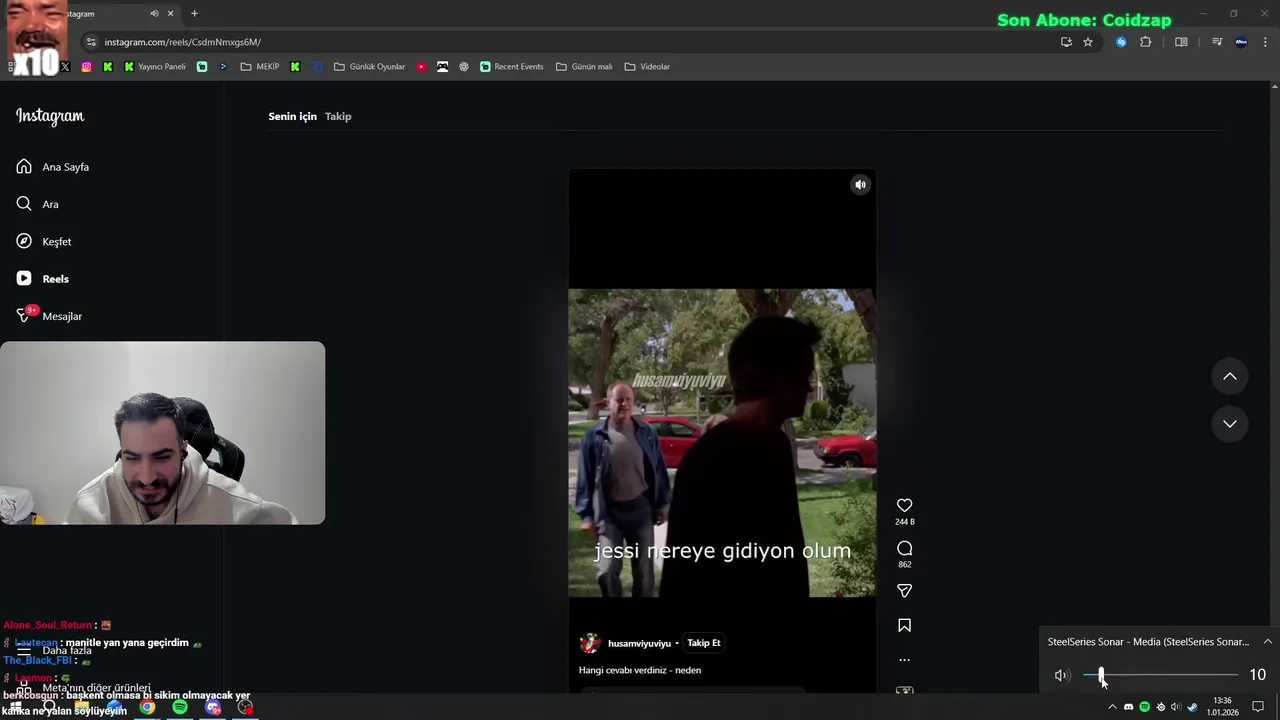Open the reel's three-dot more options

[904, 660]
